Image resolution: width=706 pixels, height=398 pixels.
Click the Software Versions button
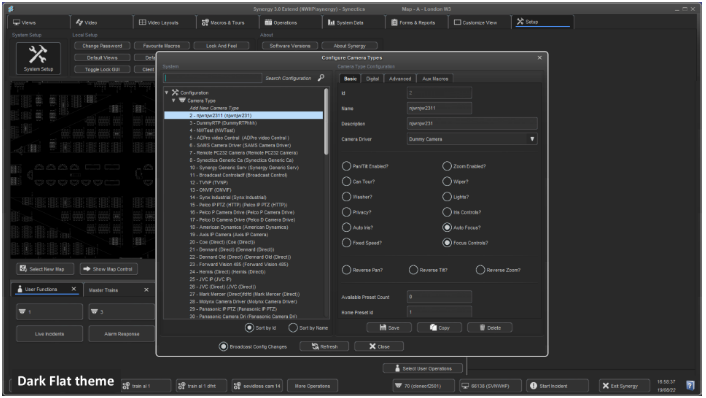point(290,46)
